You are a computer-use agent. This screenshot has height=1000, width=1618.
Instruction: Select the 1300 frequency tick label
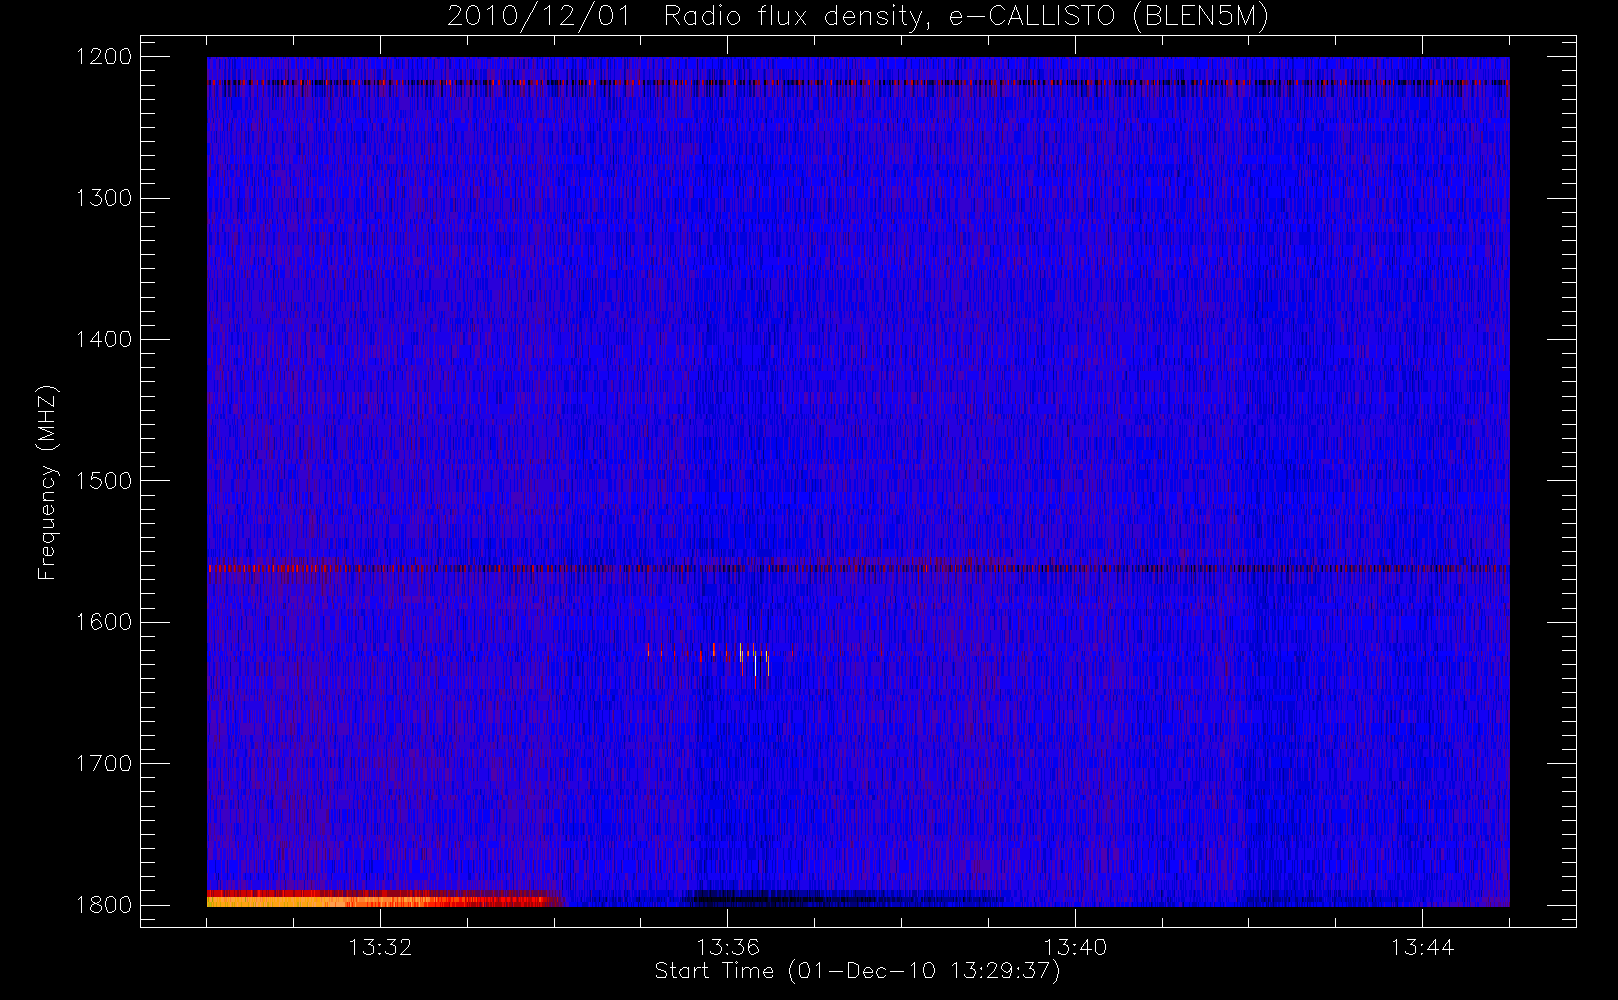[x=104, y=198]
